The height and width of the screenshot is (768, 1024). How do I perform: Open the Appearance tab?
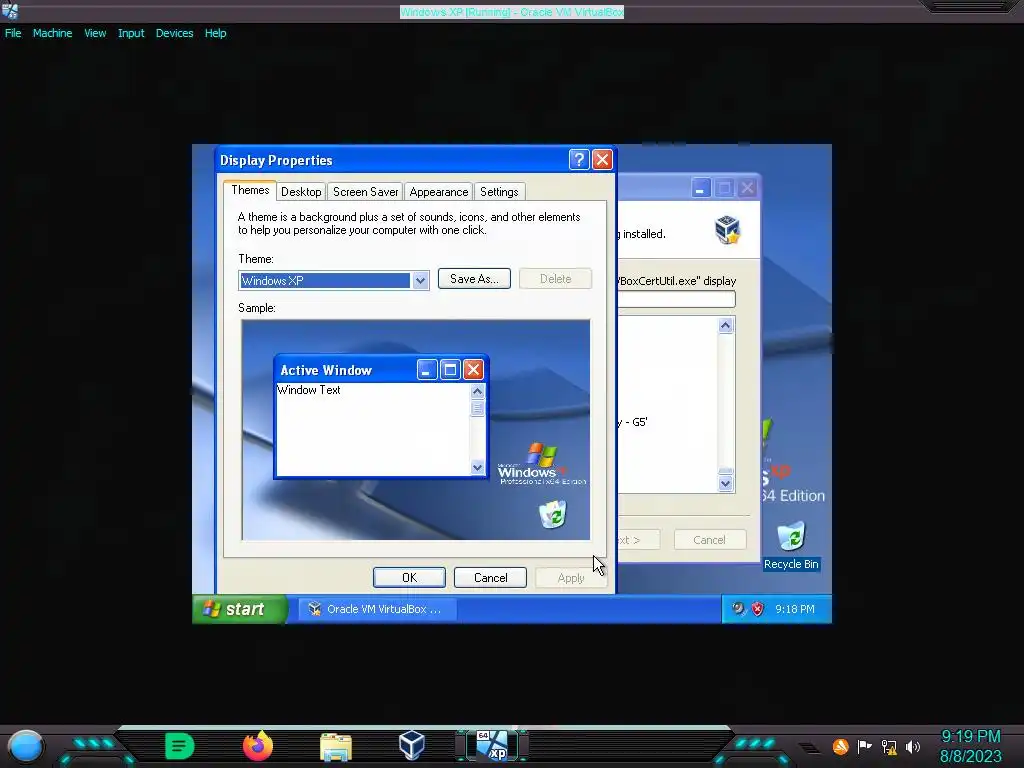[439, 192]
